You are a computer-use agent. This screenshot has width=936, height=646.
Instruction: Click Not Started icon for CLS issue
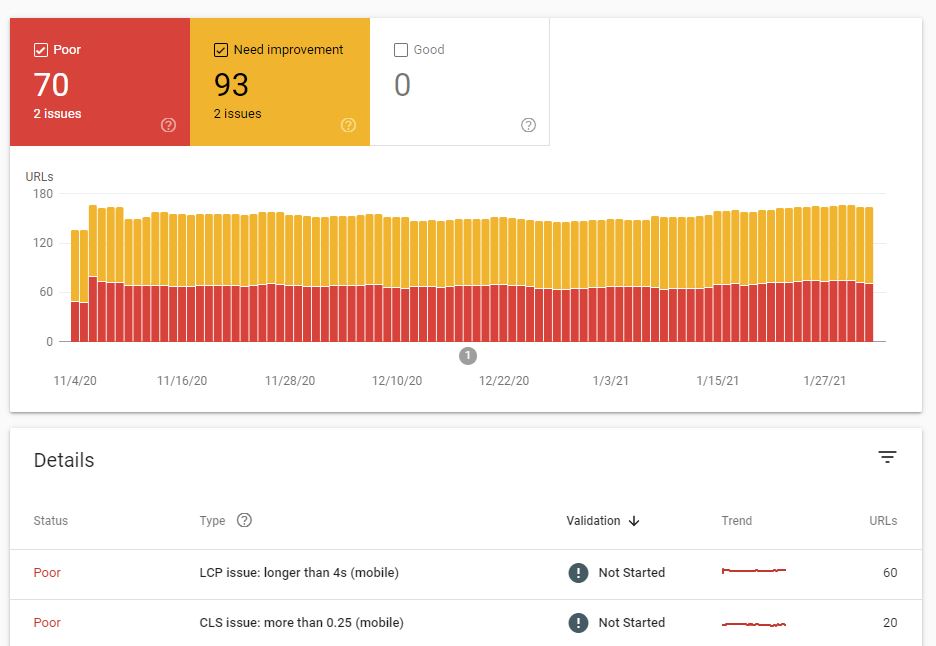tap(578, 623)
